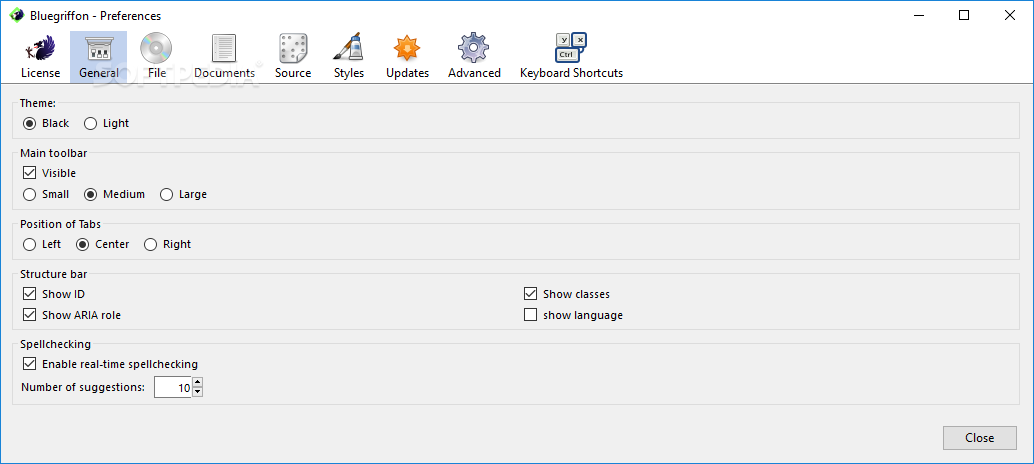The image size is (1034, 464).
Task: Choose Large toolbar size
Action: click(166, 194)
